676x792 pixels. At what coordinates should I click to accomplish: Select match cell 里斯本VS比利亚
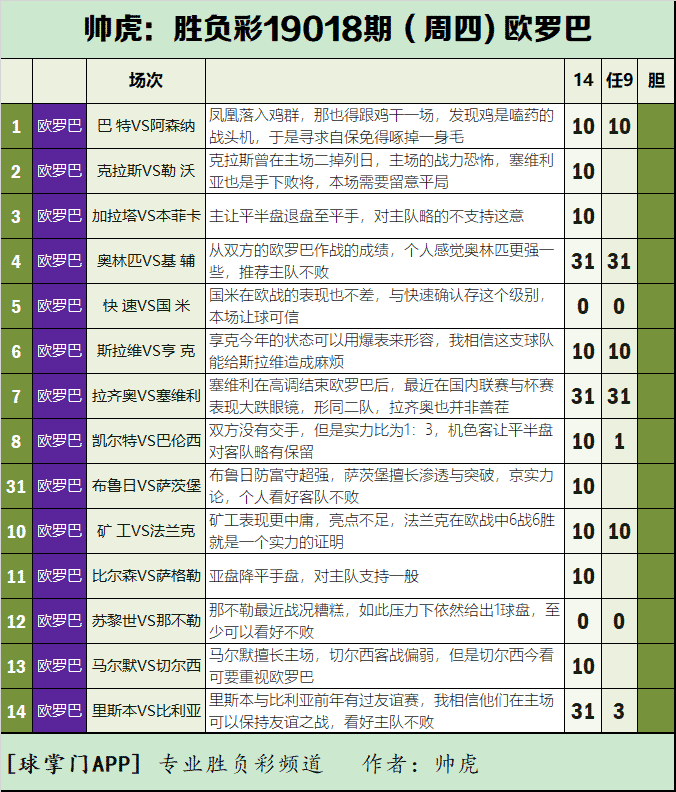pyautogui.click(x=146, y=710)
